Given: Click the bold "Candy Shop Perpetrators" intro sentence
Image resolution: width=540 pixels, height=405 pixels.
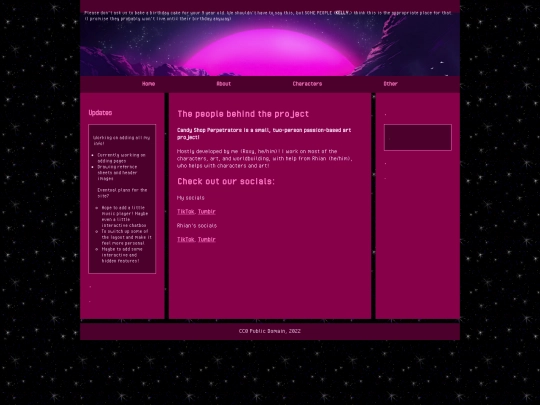Looking at the screenshot, I should pos(264,134).
